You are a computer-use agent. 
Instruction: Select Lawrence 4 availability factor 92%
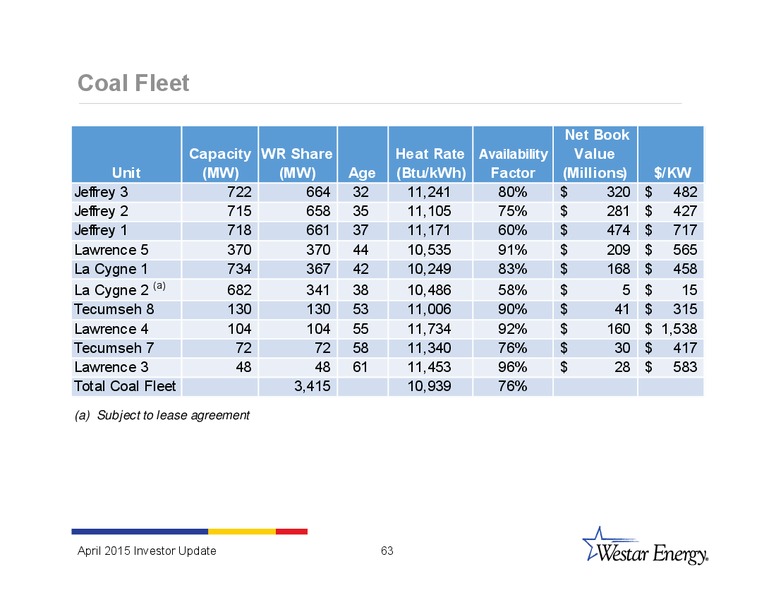pyautogui.click(x=513, y=329)
